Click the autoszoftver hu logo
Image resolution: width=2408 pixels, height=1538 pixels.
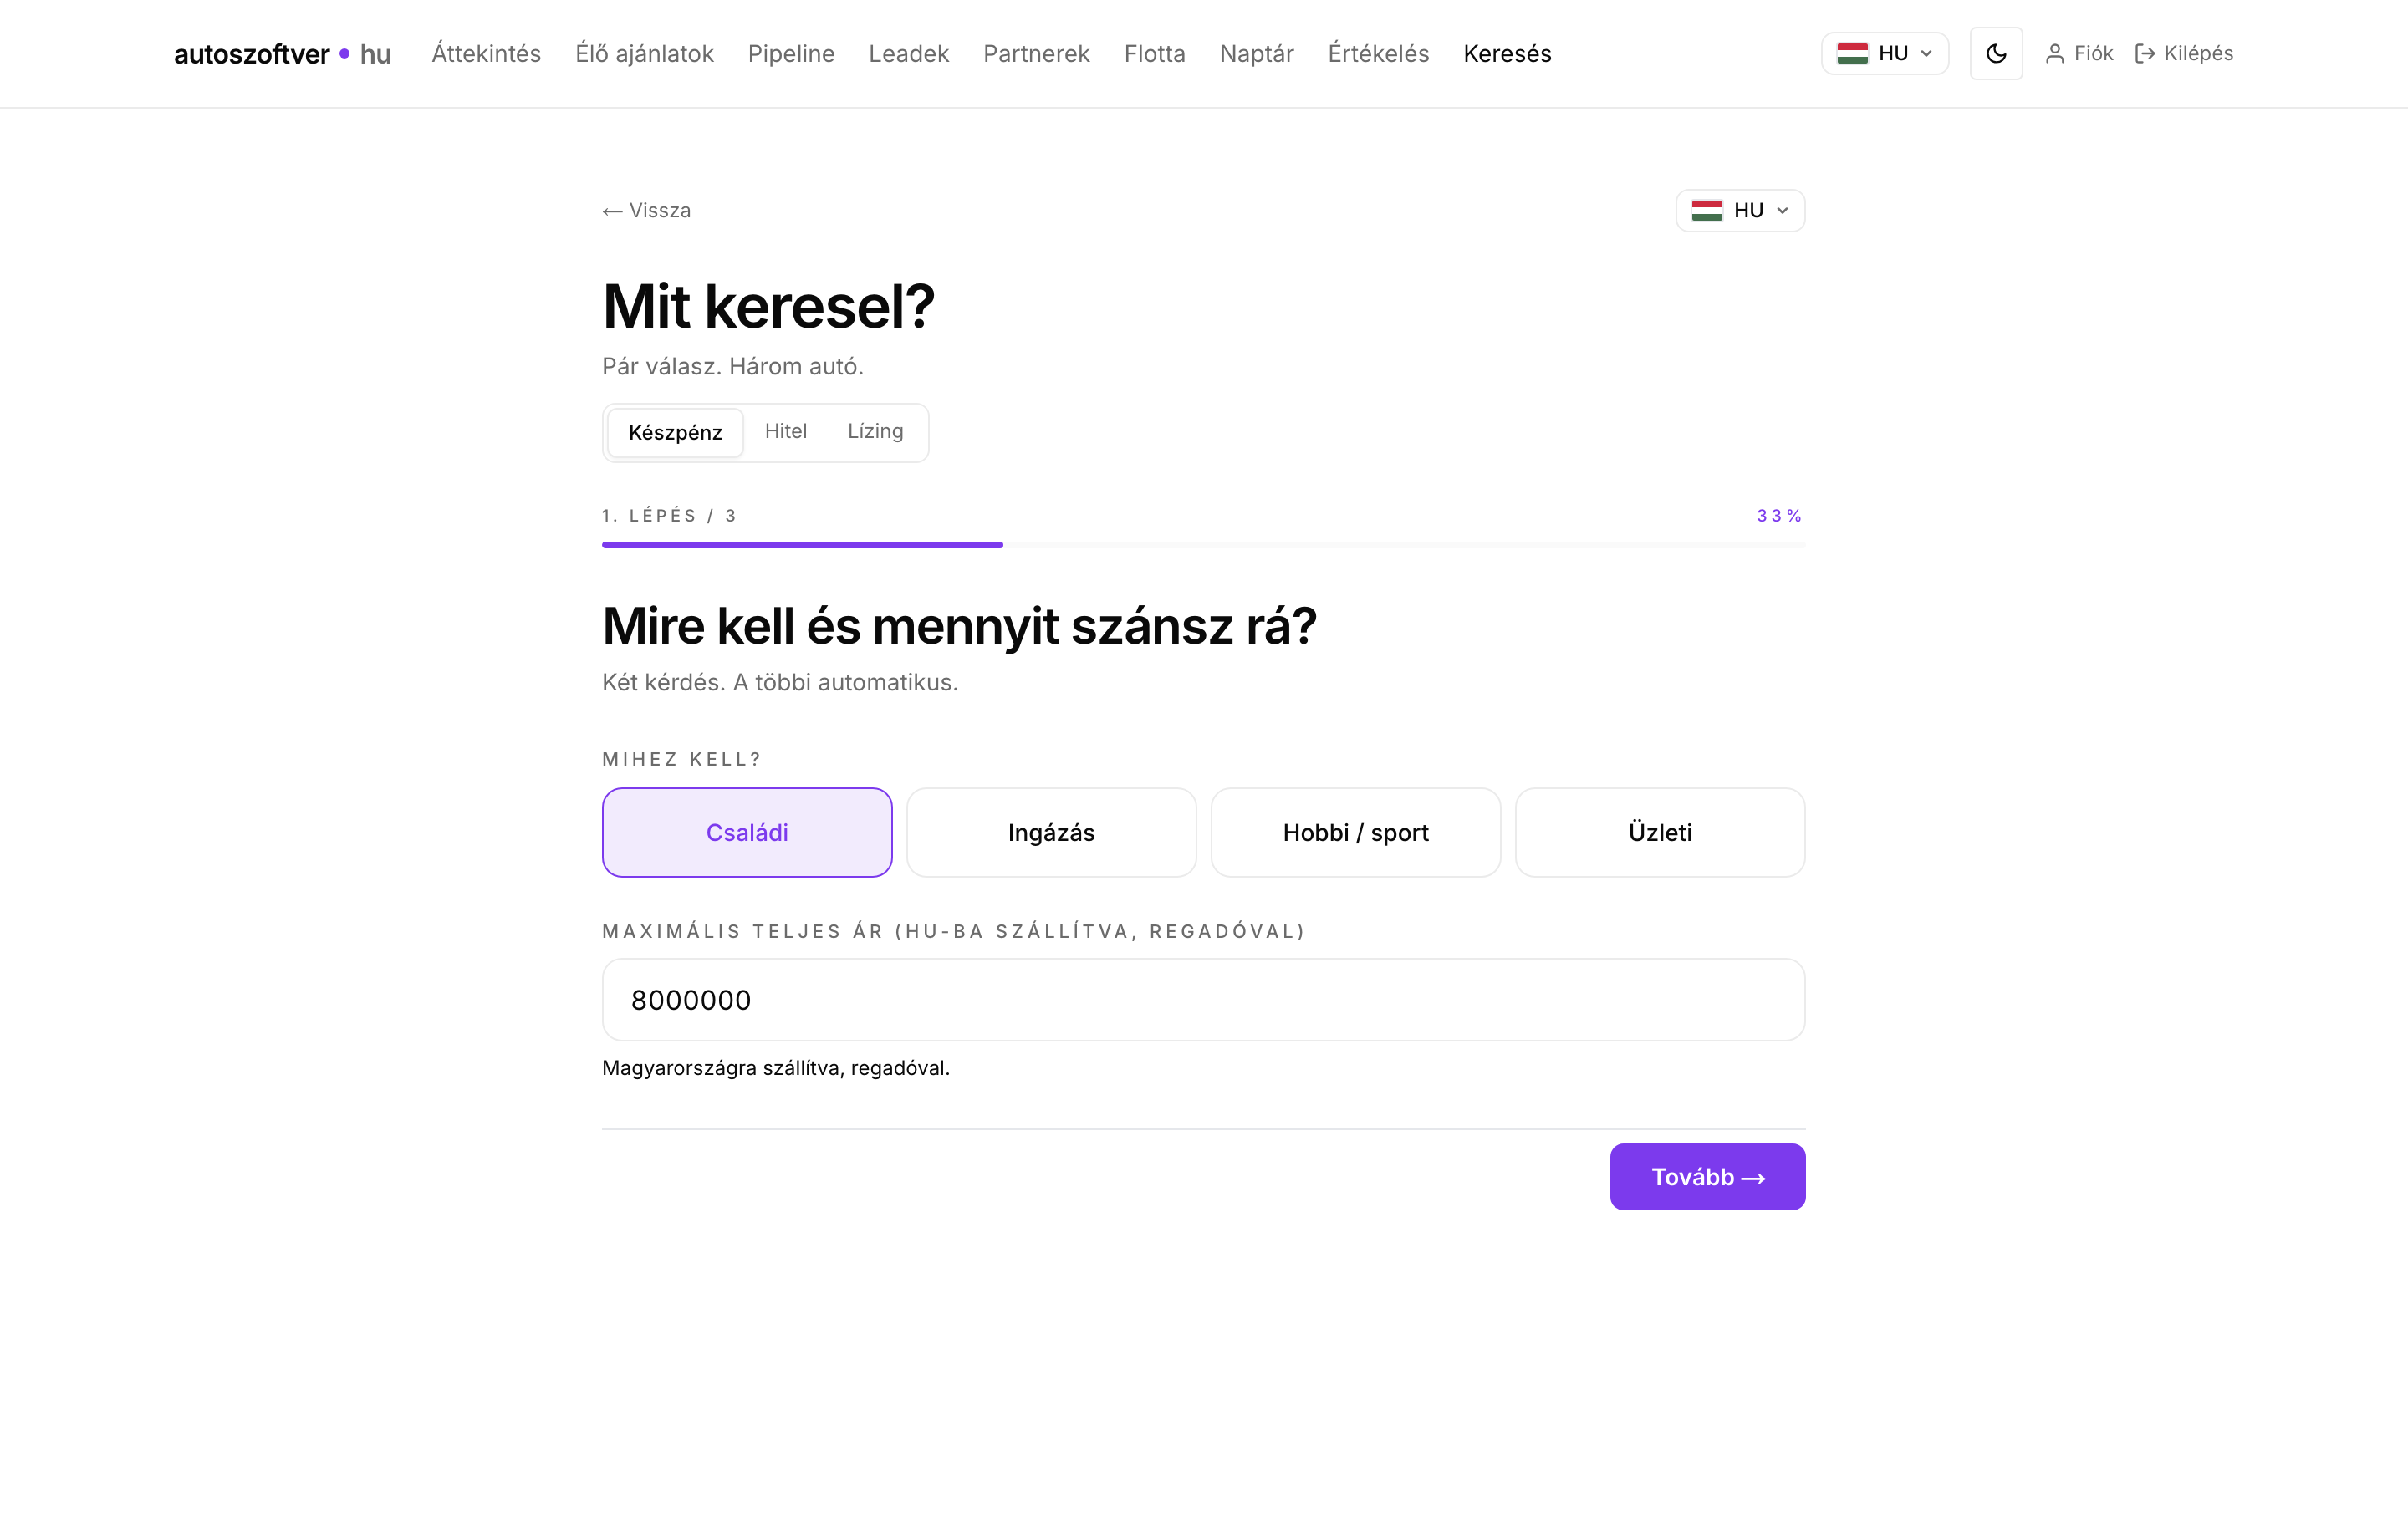282,54
